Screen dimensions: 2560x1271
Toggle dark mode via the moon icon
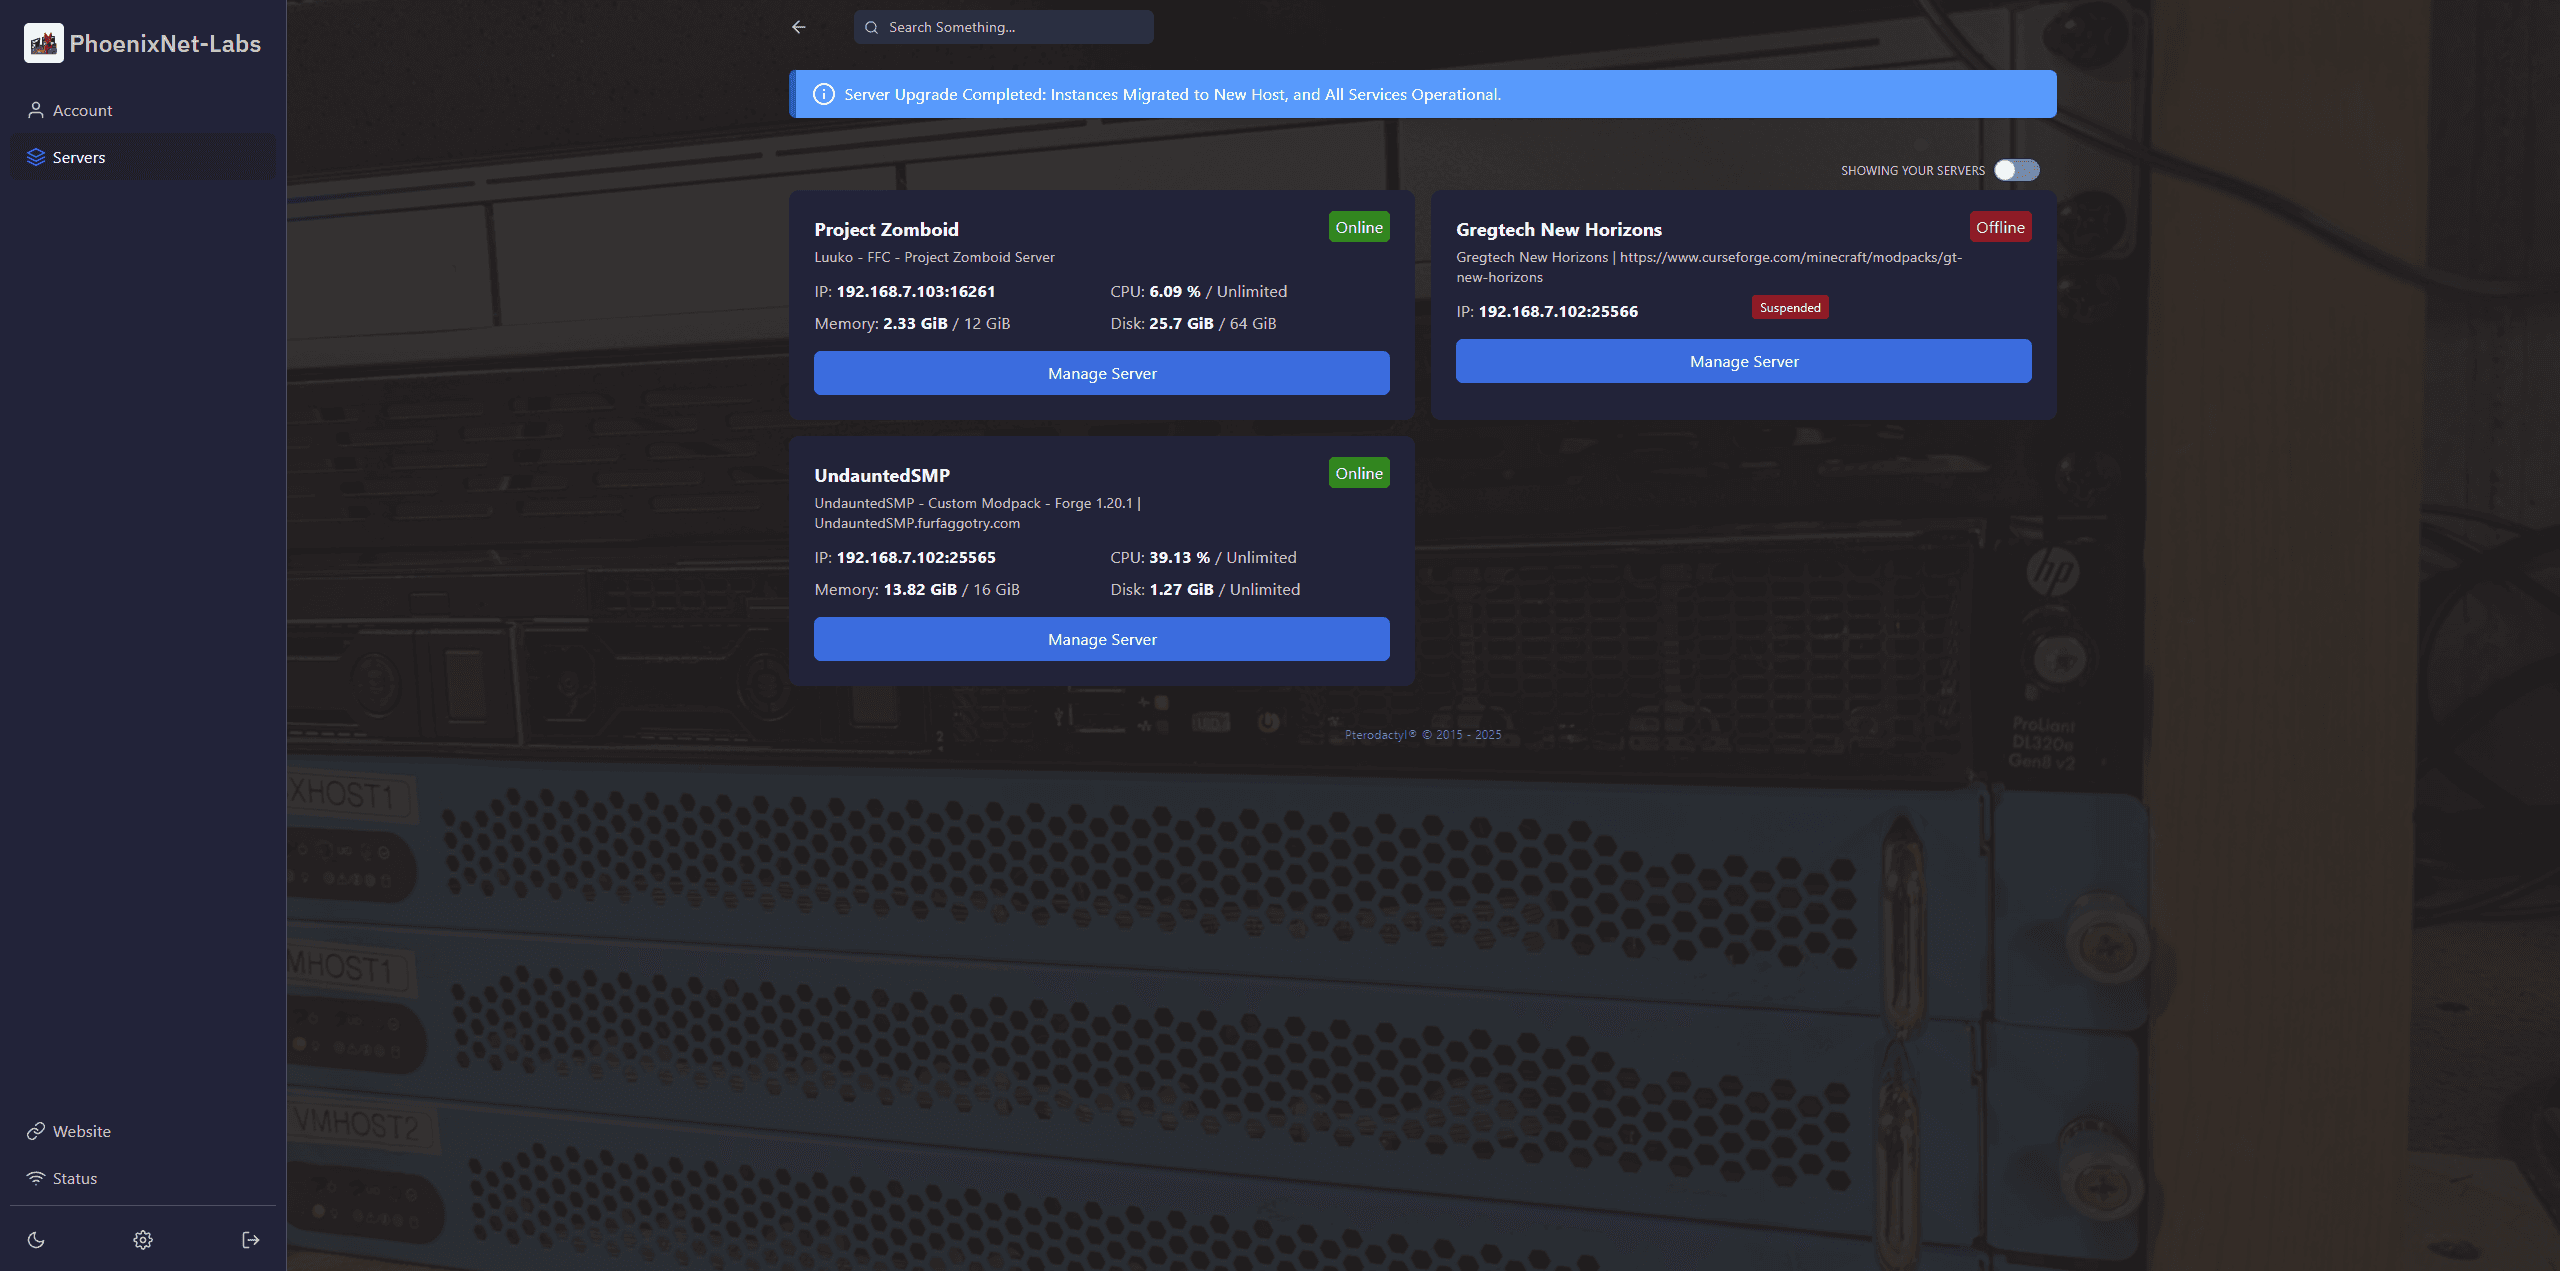[x=36, y=1239]
